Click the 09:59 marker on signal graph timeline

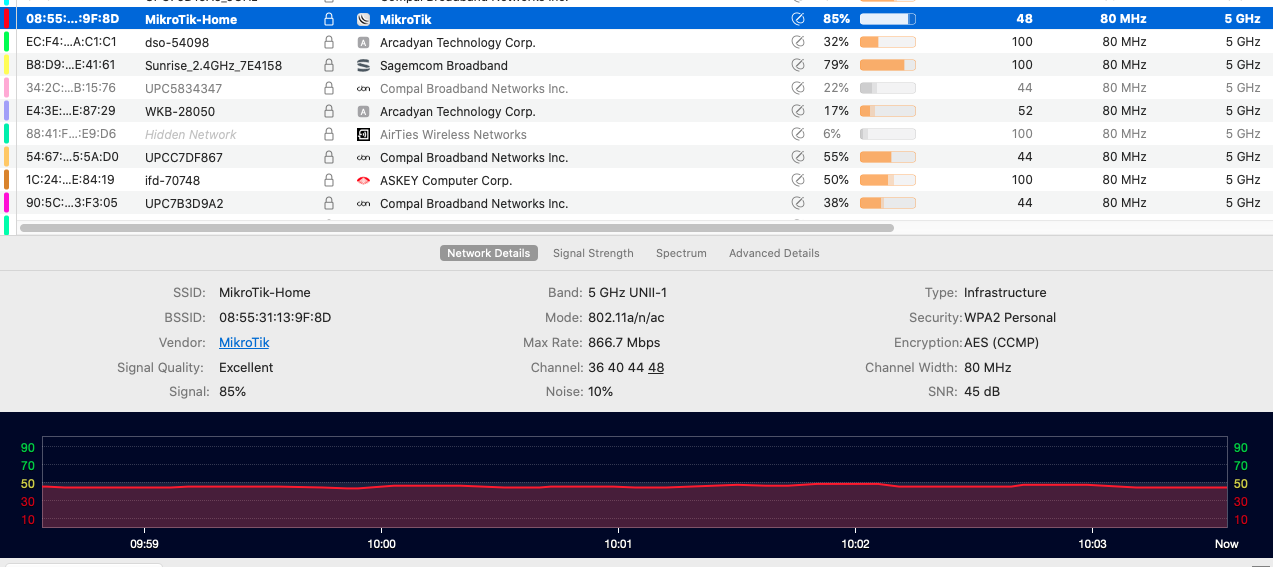[x=144, y=544]
